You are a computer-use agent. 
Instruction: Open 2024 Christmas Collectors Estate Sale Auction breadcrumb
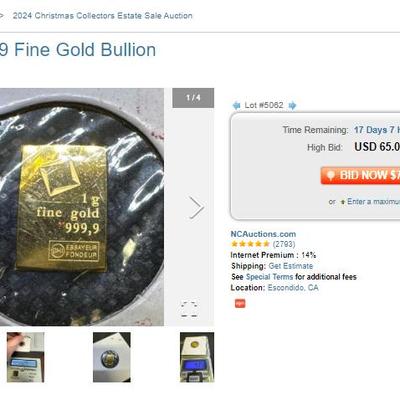(x=102, y=16)
